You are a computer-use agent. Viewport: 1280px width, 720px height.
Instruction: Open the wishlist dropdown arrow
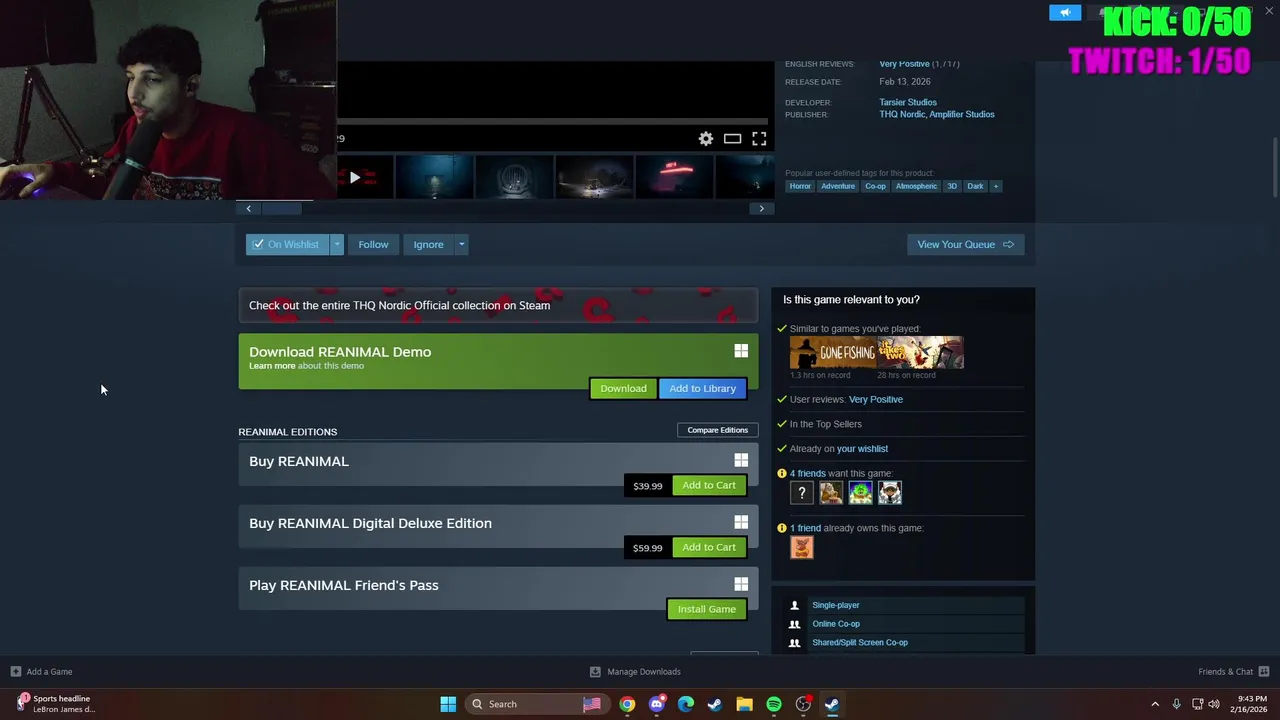337,244
